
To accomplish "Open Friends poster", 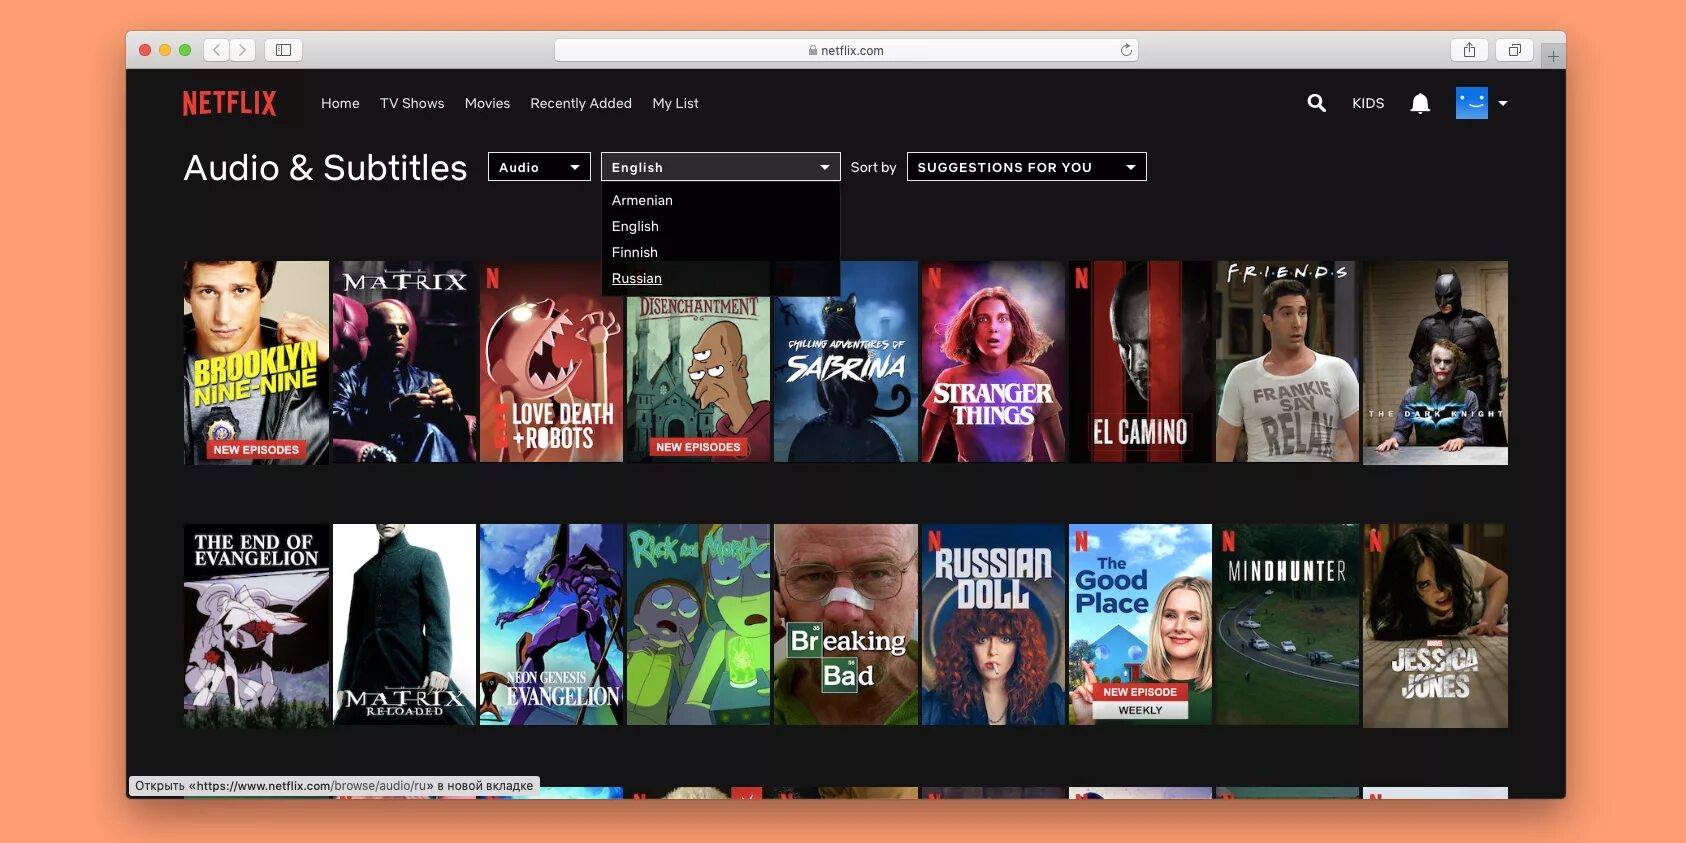I will click(x=1287, y=362).
